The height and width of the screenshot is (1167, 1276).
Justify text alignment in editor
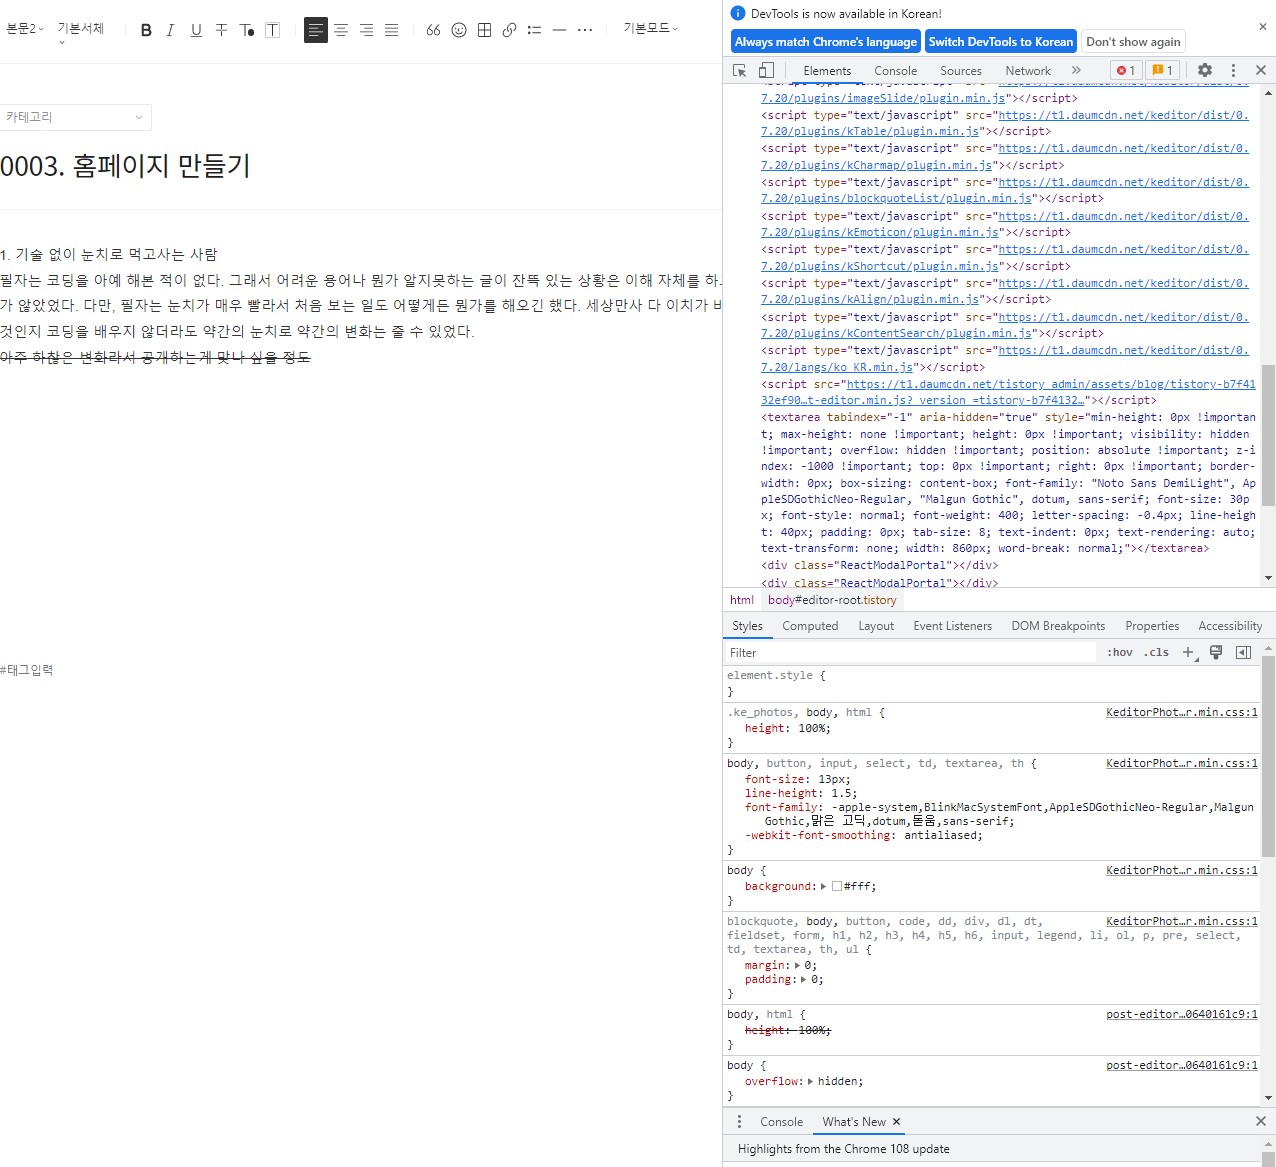tap(392, 30)
